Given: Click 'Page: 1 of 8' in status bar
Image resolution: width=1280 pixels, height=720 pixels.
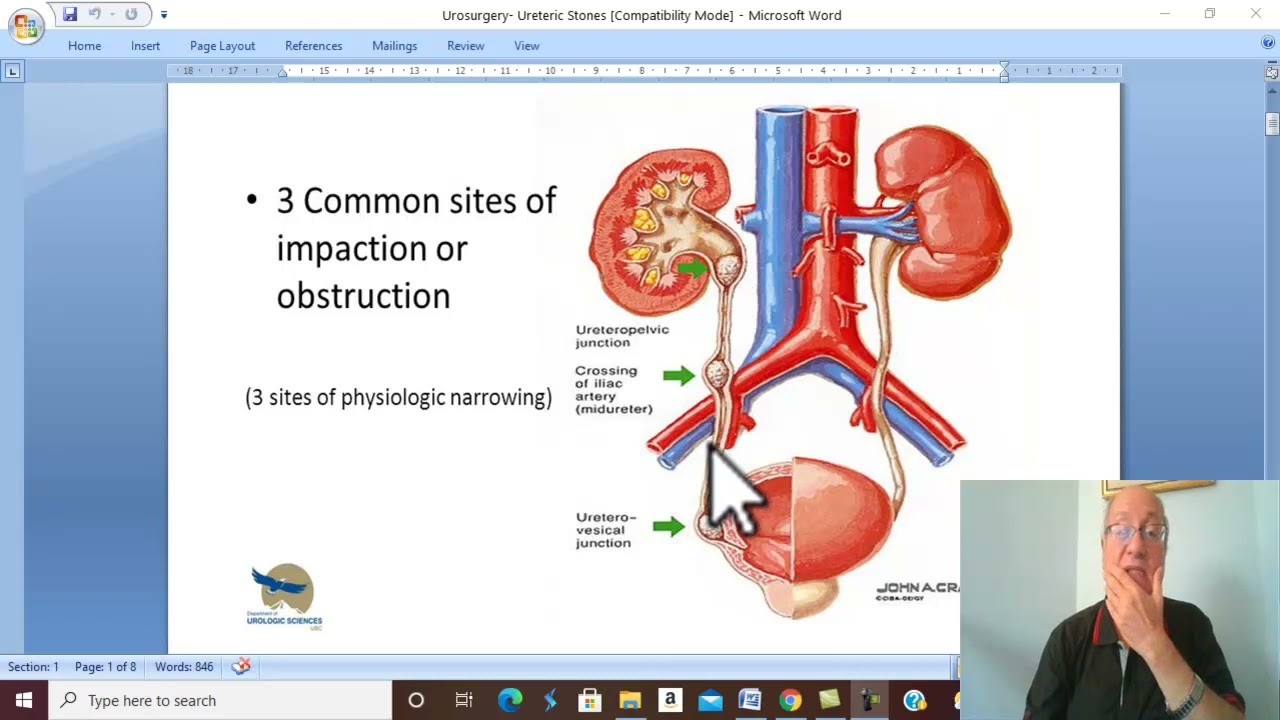Looking at the screenshot, I should click(x=105, y=667).
